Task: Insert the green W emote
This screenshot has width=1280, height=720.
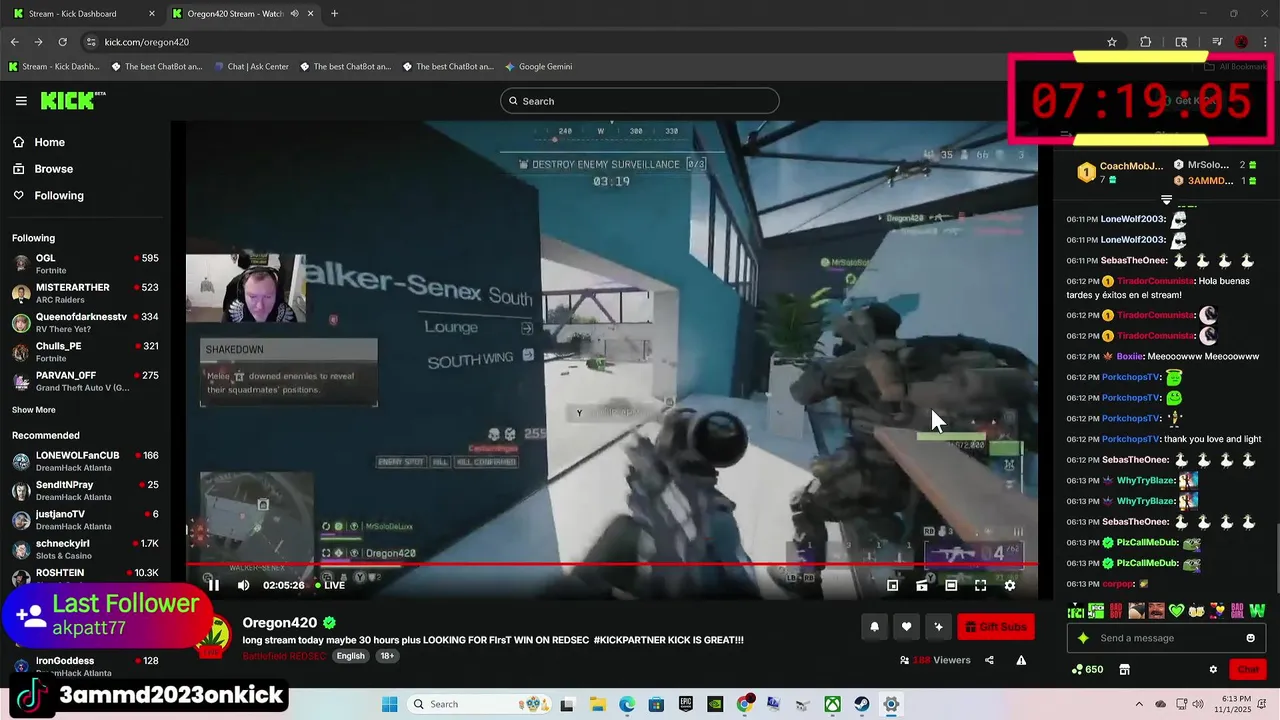Action: coord(1257,611)
